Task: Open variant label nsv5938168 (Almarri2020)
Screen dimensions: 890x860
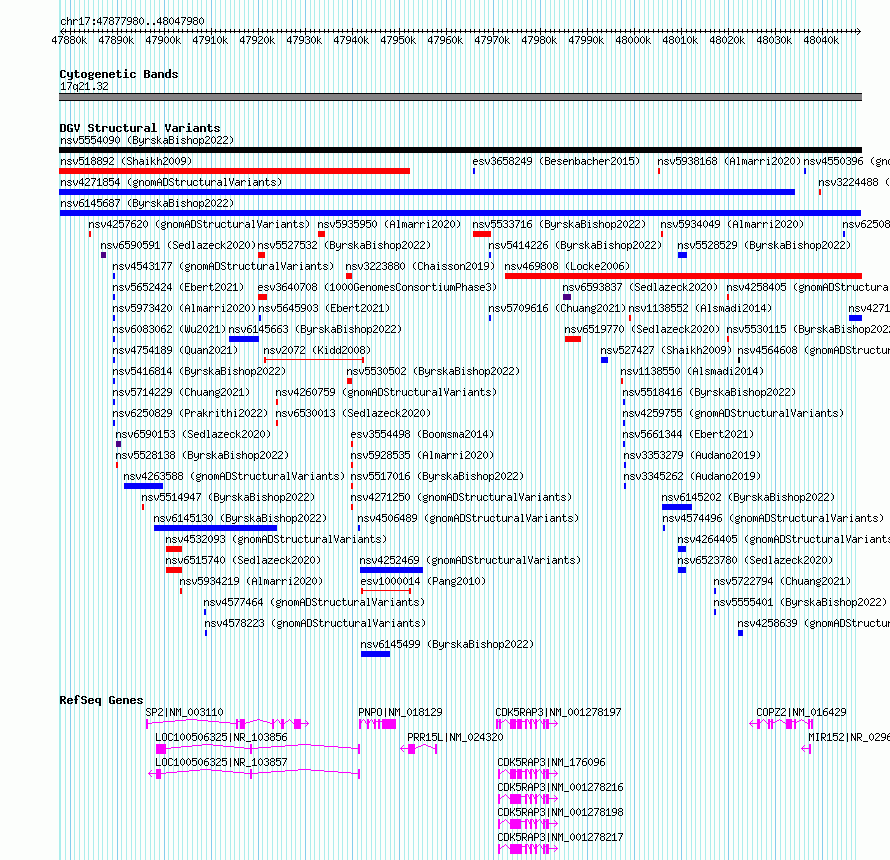Action: [729, 161]
